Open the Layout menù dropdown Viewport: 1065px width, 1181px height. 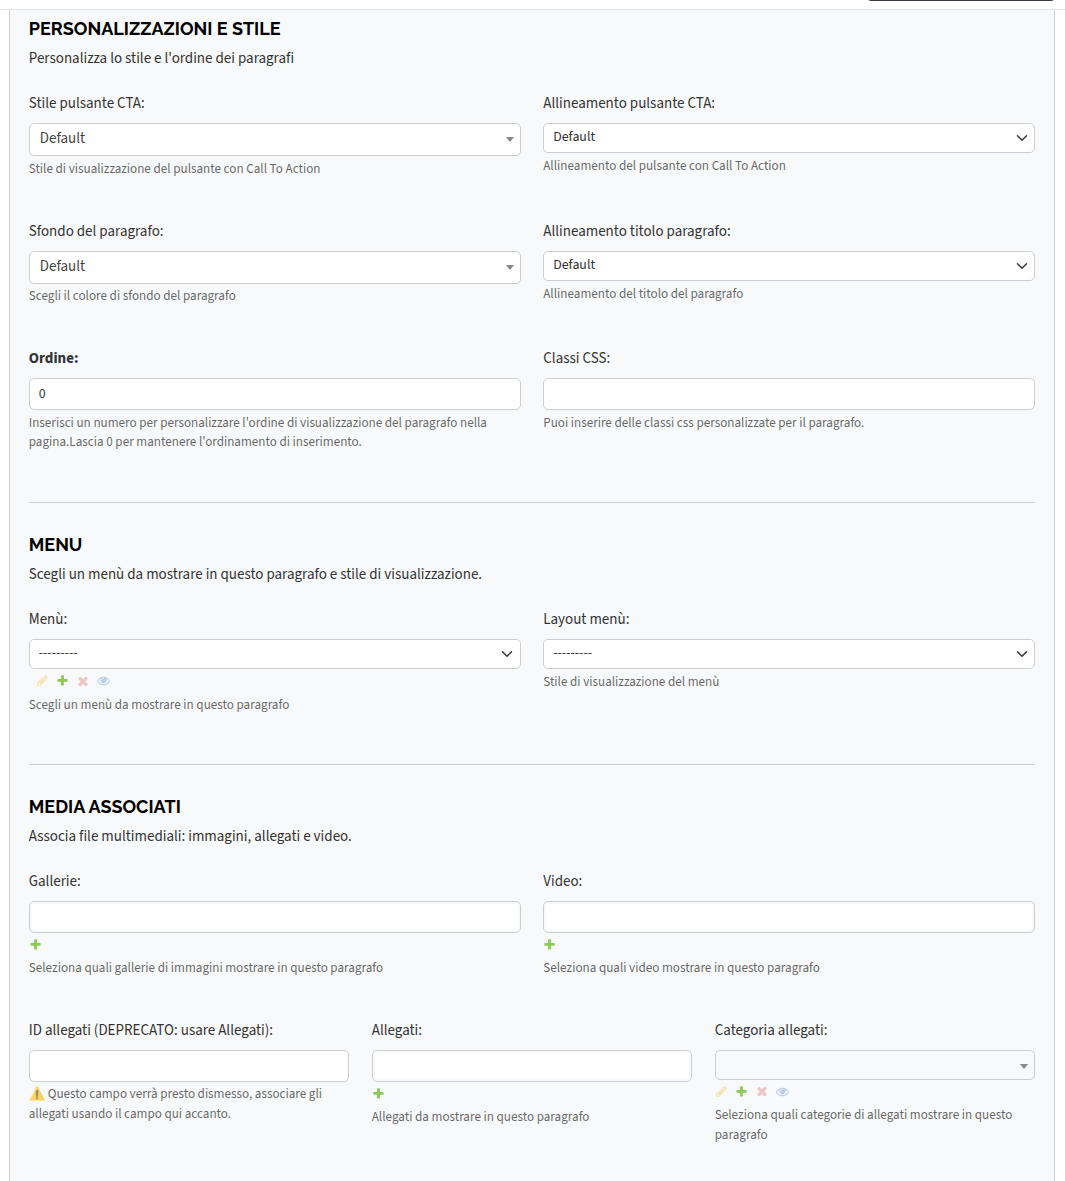point(789,654)
